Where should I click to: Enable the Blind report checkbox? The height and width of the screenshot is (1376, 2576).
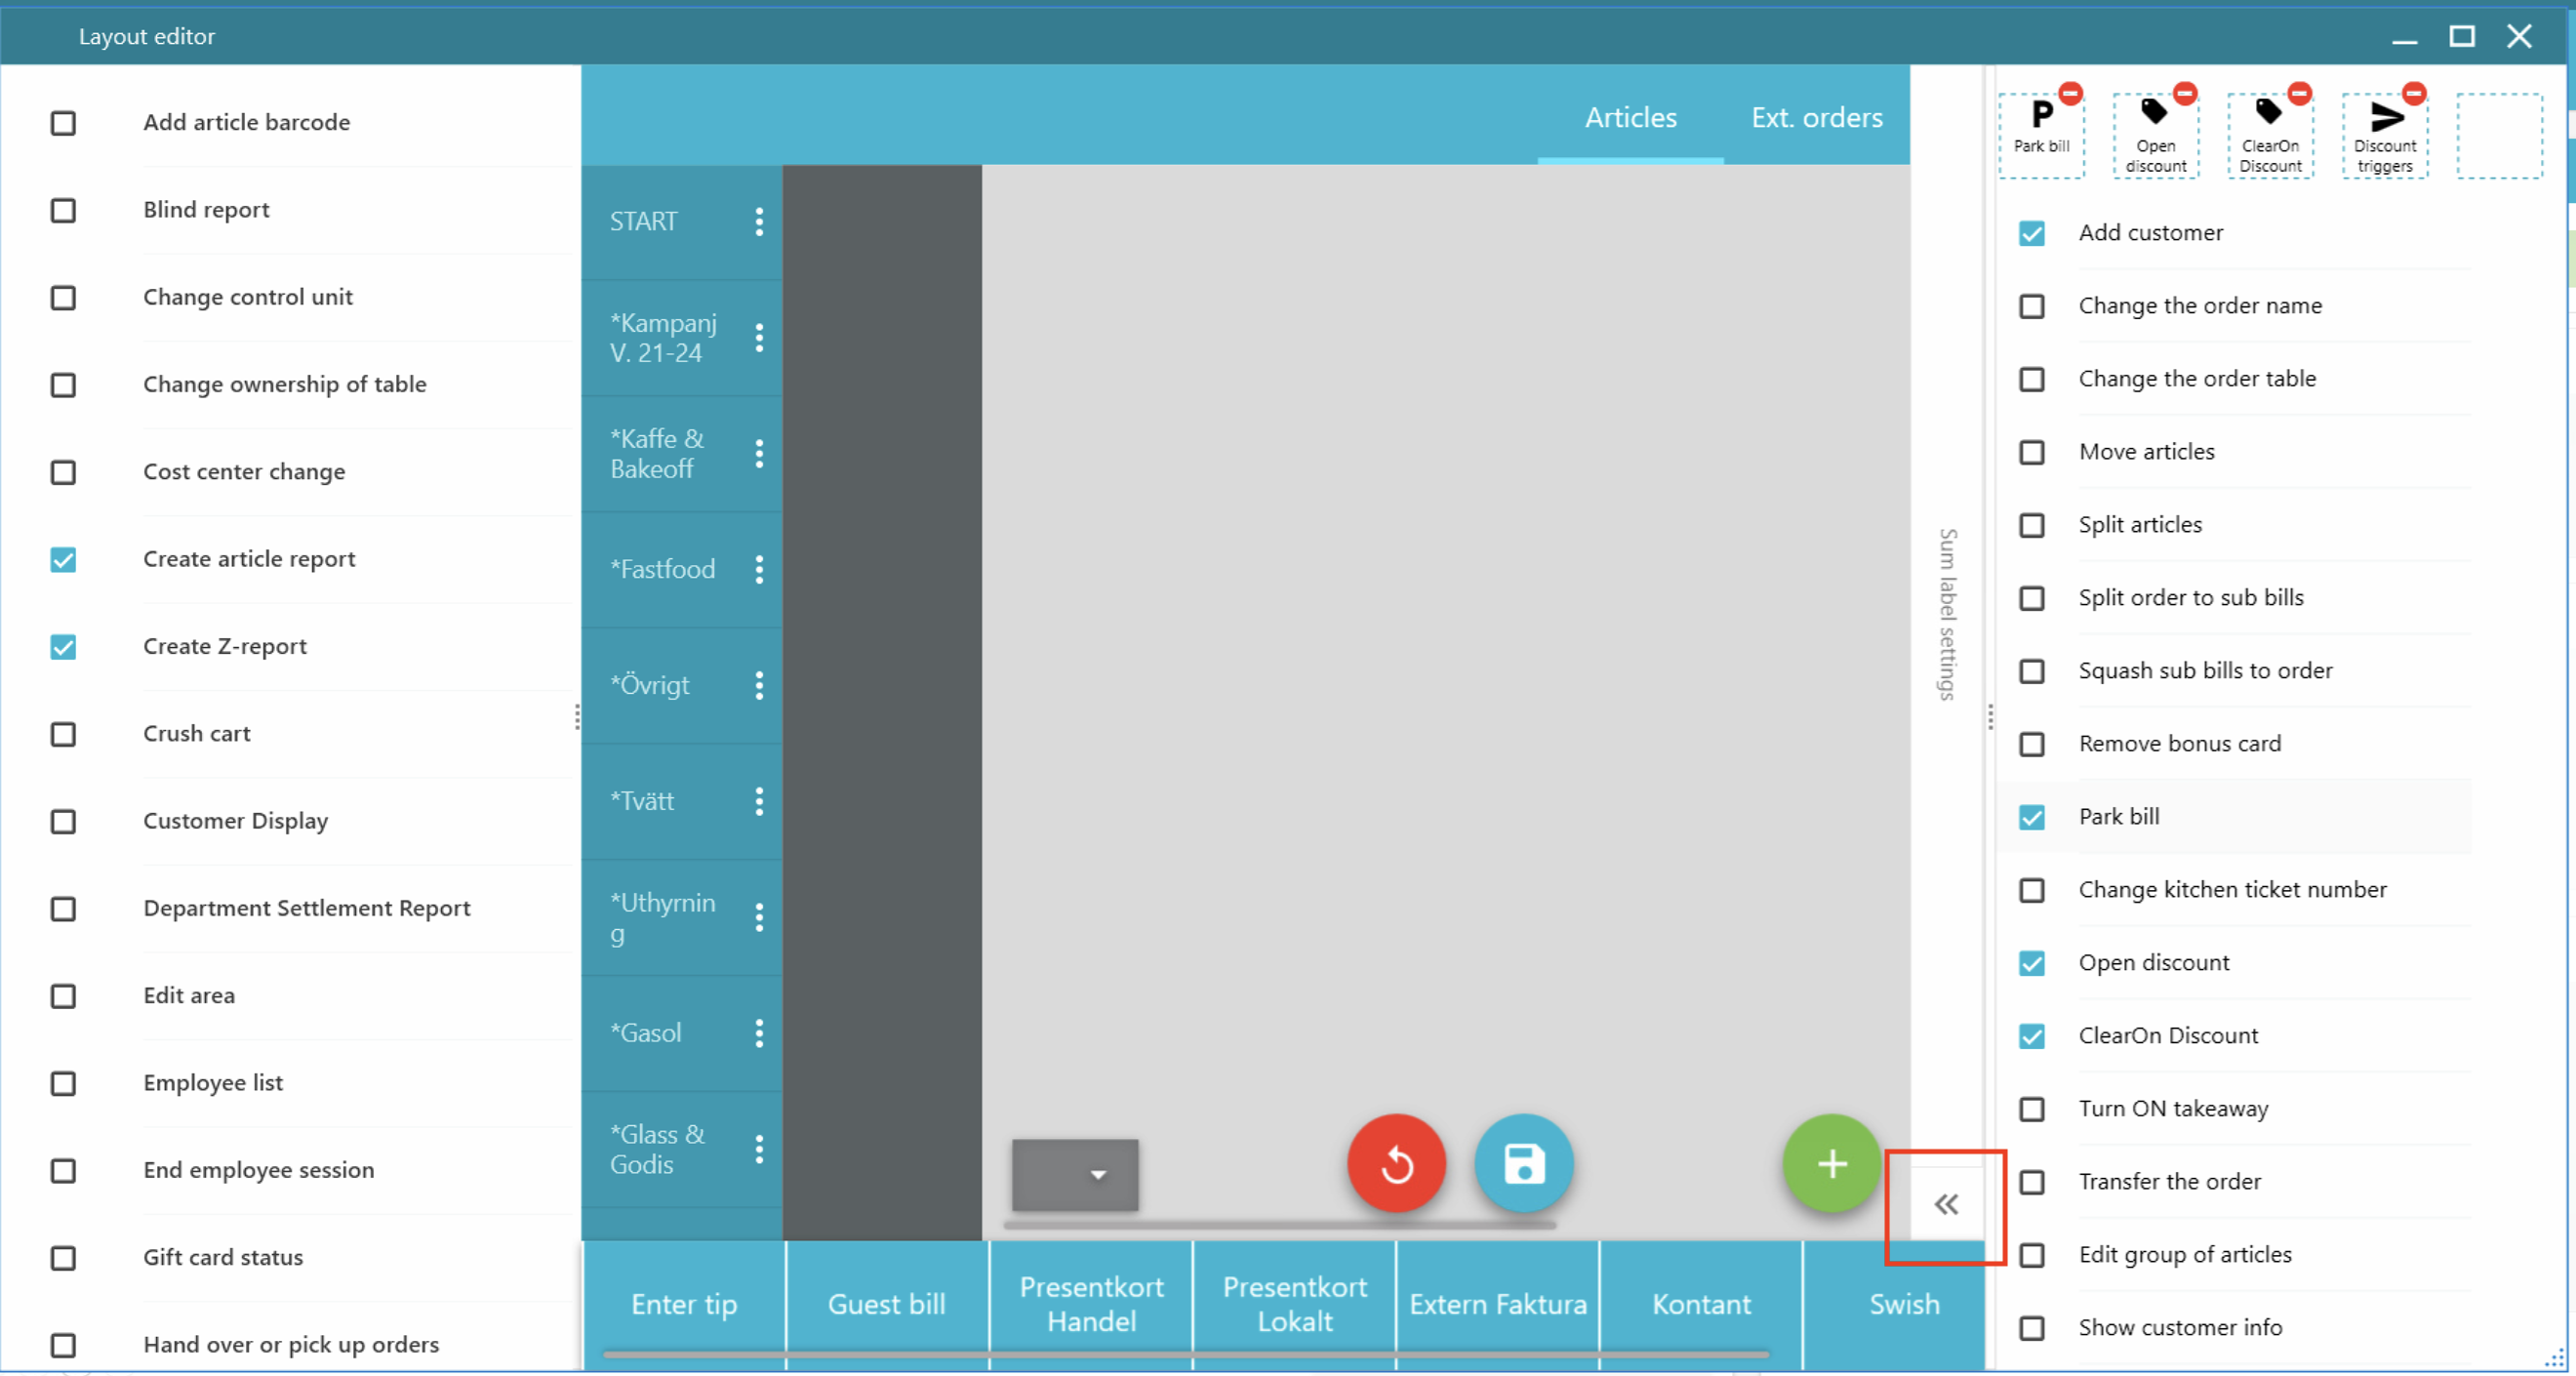point(63,210)
